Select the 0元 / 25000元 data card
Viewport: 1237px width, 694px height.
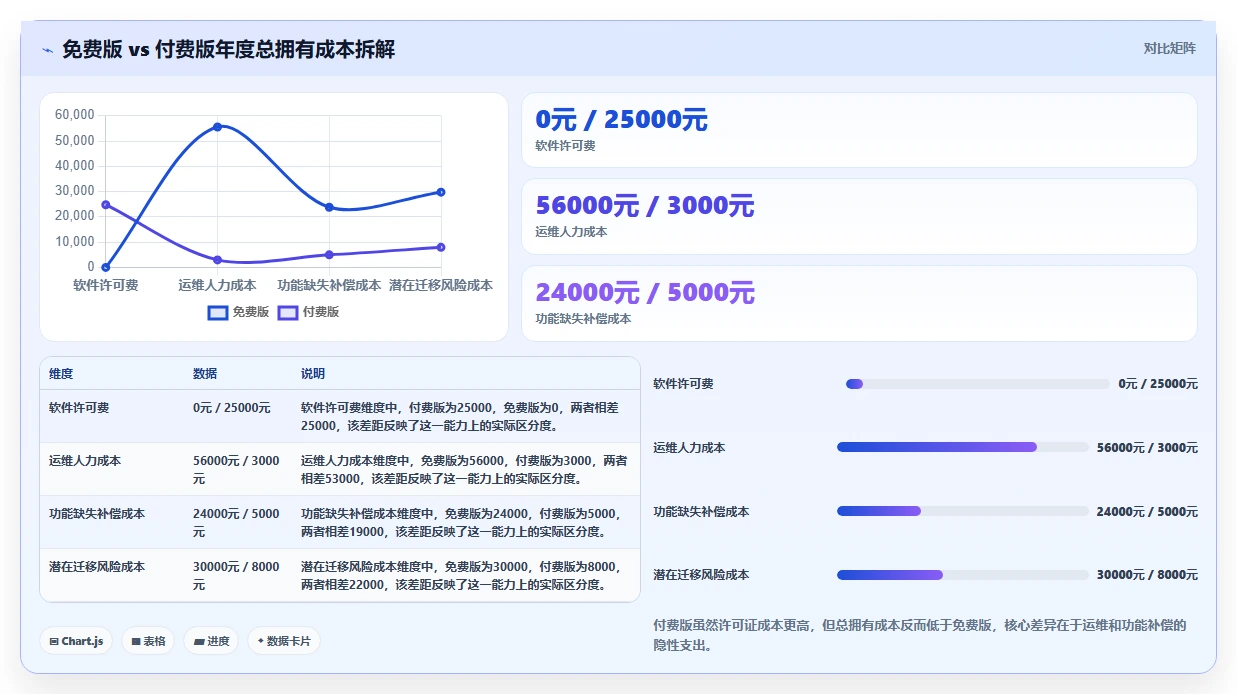(x=859, y=130)
